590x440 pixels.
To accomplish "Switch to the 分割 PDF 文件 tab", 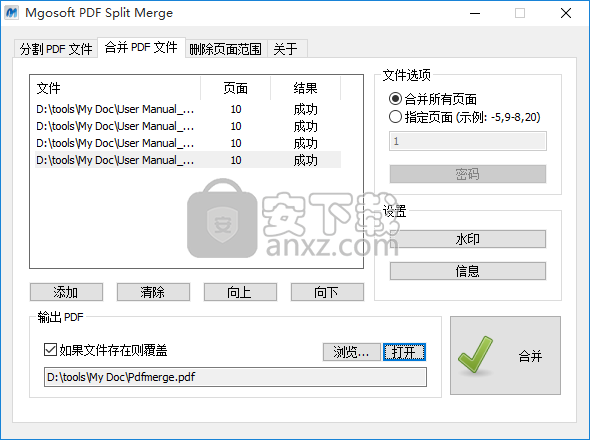I will pyautogui.click(x=56, y=49).
